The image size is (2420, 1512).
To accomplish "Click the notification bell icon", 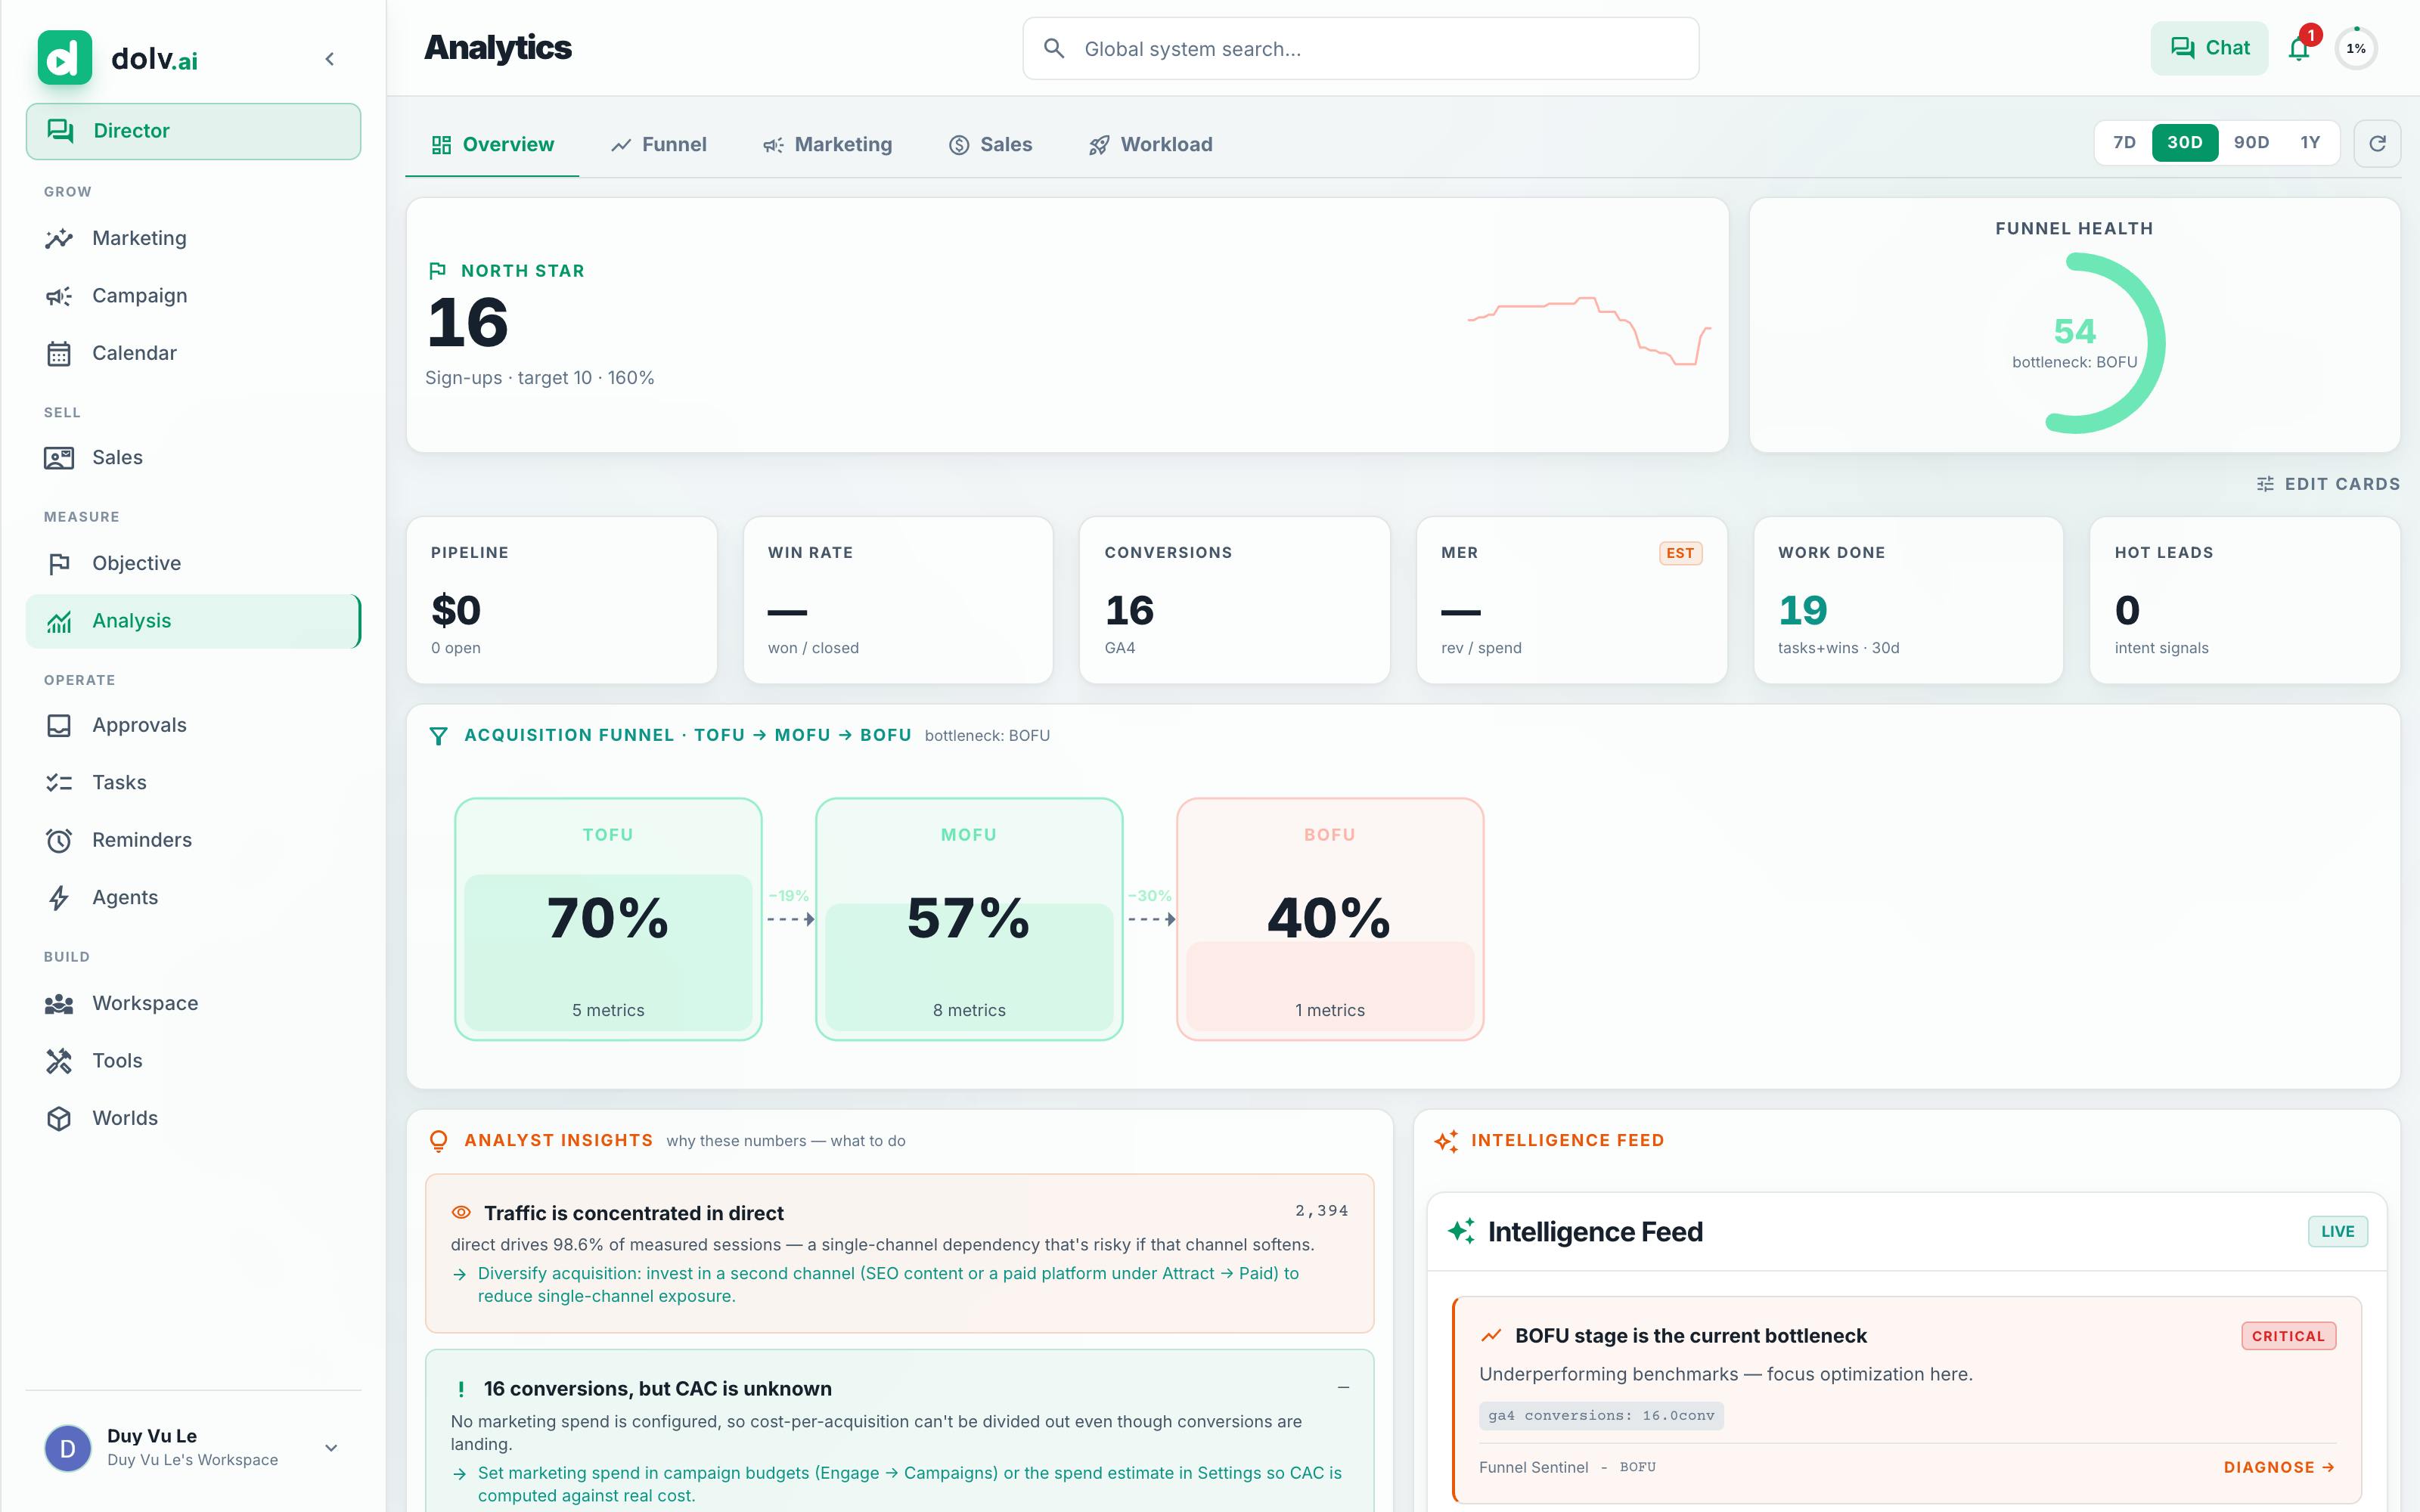I will (2298, 48).
